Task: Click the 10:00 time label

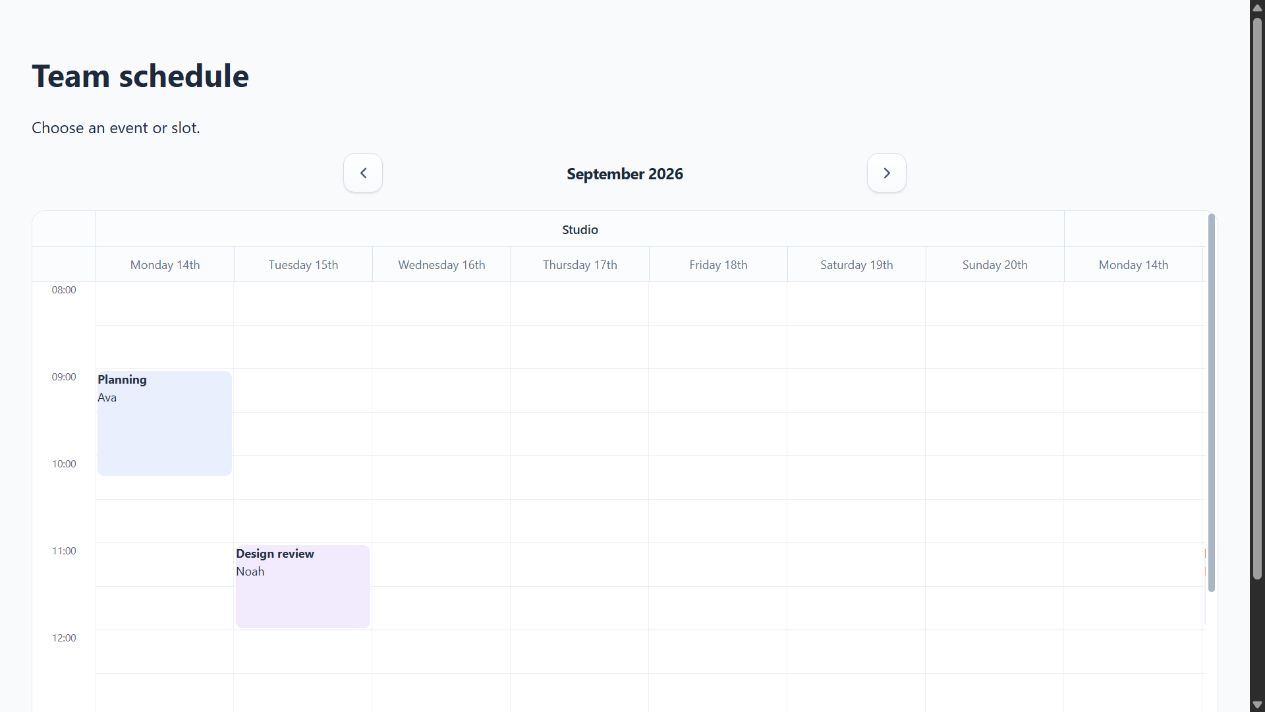Action: click(64, 464)
